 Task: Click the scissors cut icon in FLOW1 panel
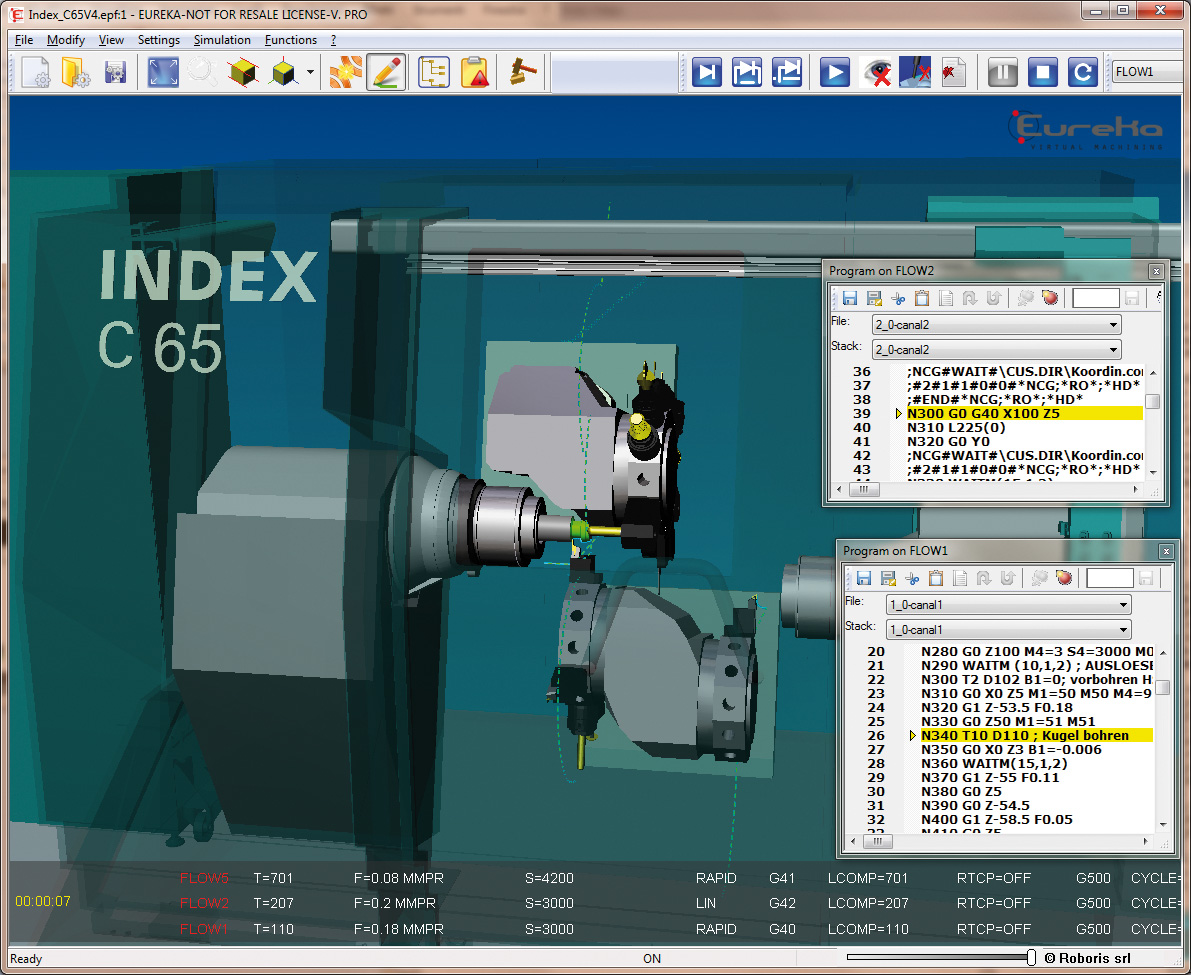coord(912,579)
